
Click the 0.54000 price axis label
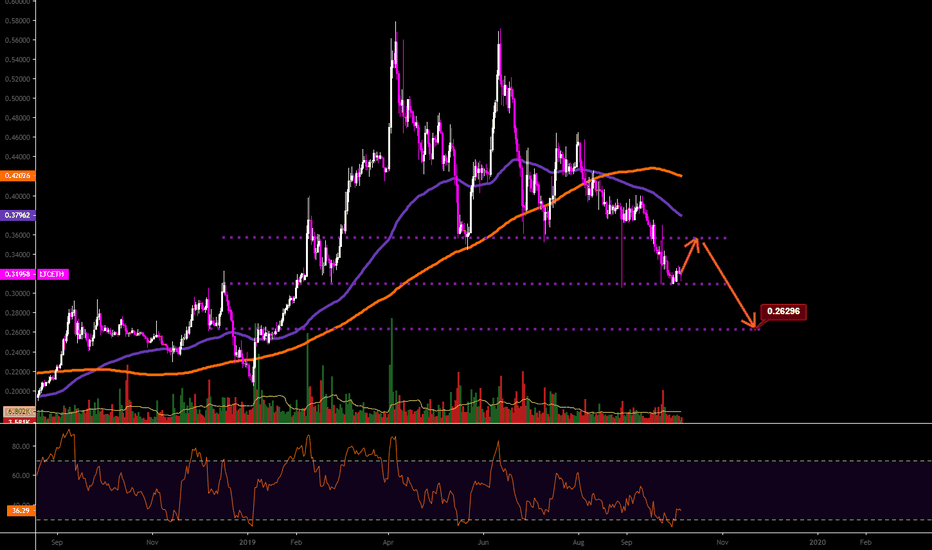(17, 60)
